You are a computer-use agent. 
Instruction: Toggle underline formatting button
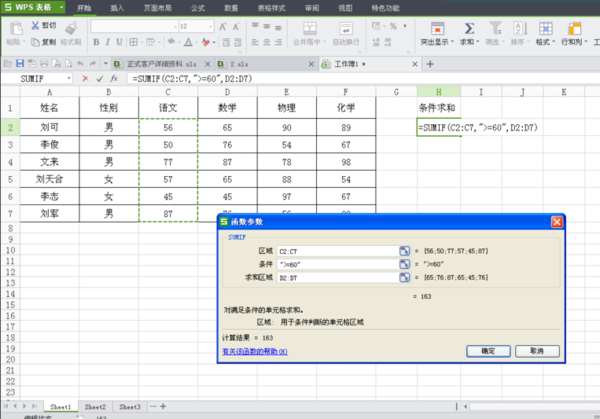(119, 42)
